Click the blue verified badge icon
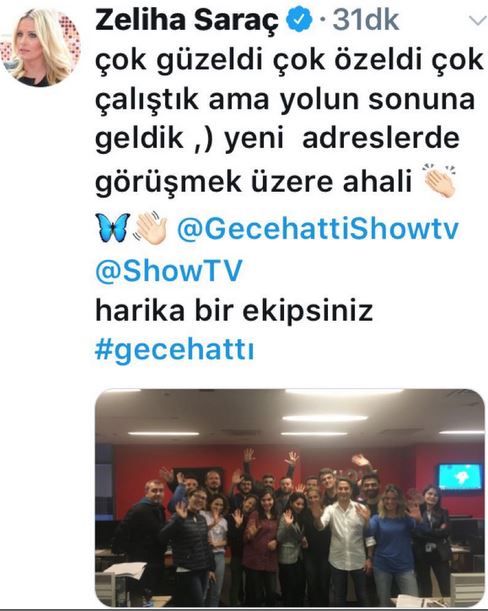Image resolution: width=488 pixels, height=611 pixels. click(300, 20)
